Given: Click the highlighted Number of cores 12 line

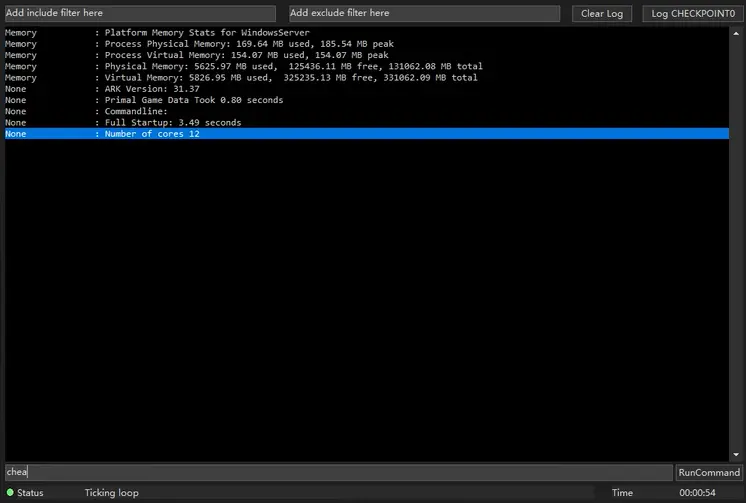Looking at the screenshot, I should coord(152,134).
